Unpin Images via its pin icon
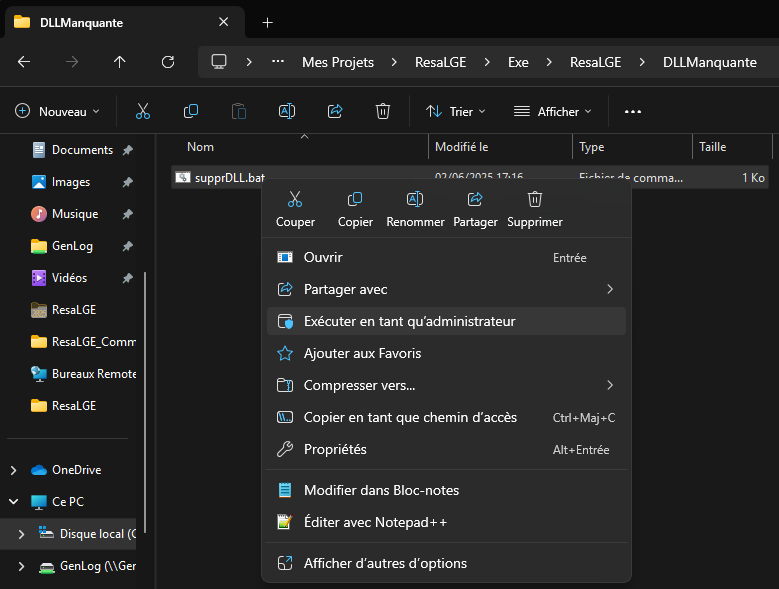 point(128,182)
